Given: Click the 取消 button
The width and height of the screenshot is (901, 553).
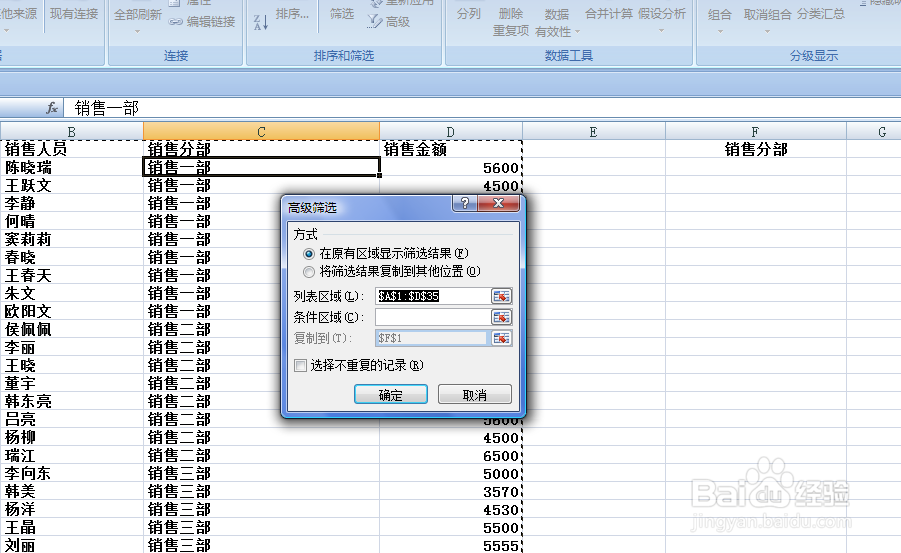Looking at the screenshot, I should click(x=475, y=394).
